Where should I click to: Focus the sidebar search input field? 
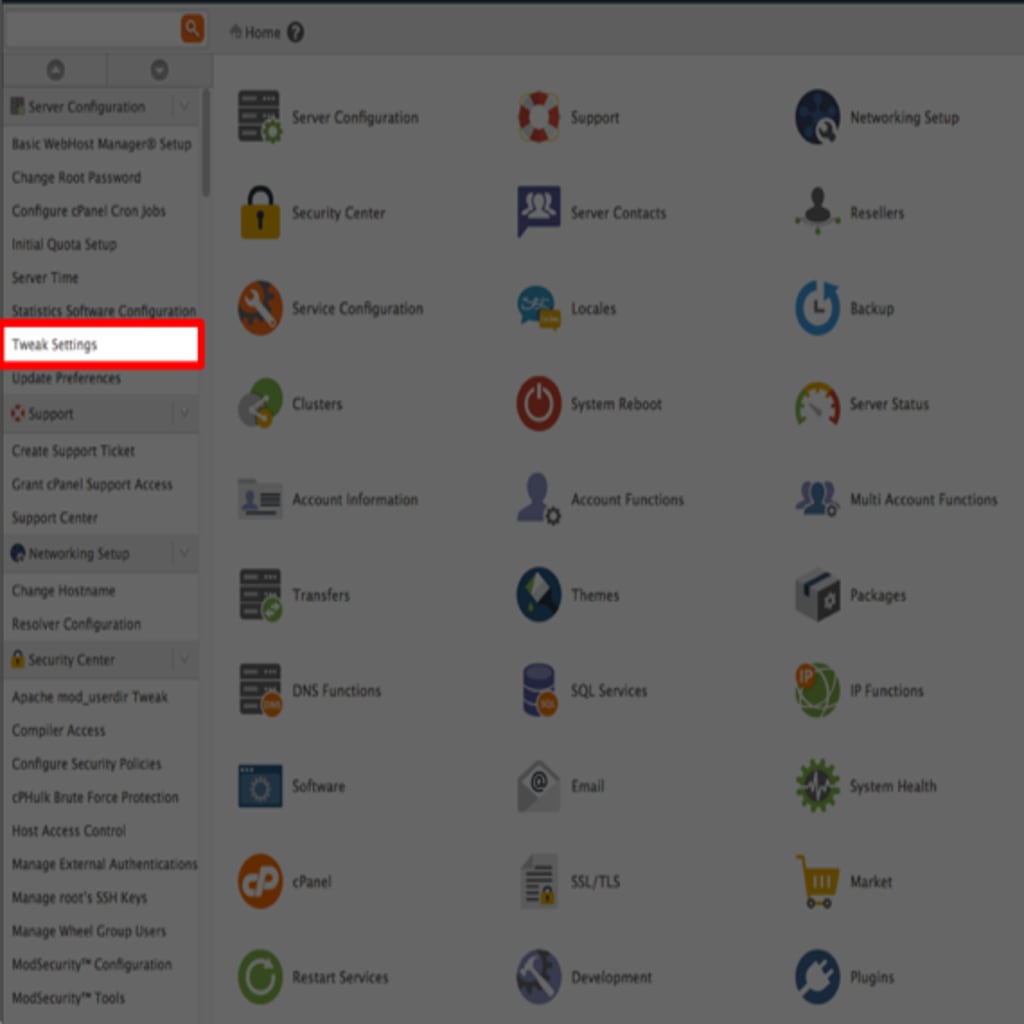click(93, 28)
